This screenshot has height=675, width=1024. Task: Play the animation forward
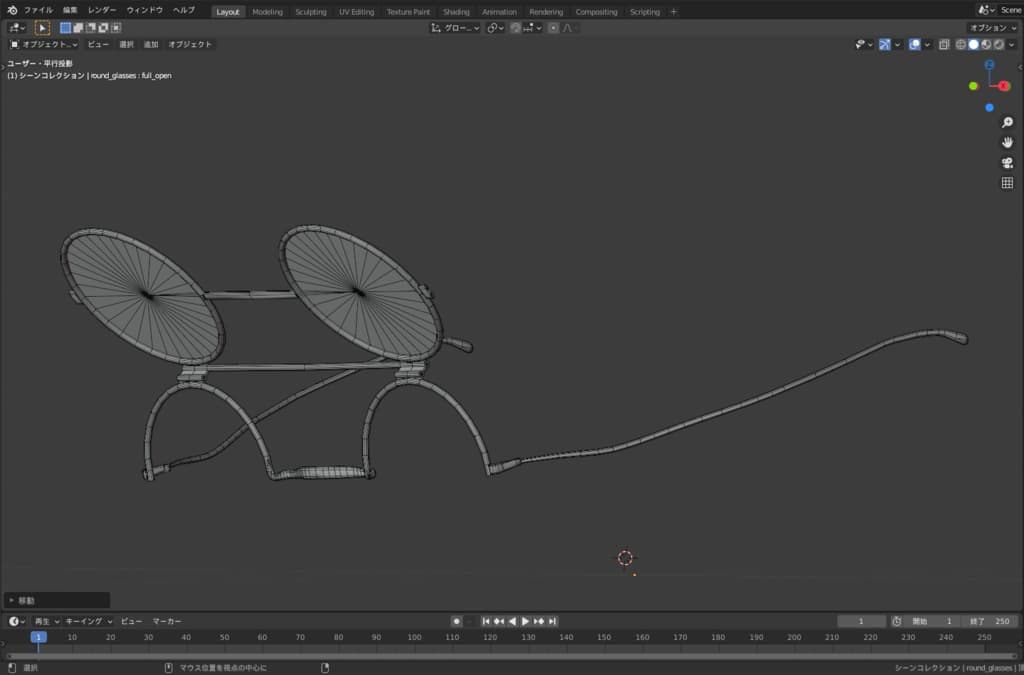(x=525, y=621)
